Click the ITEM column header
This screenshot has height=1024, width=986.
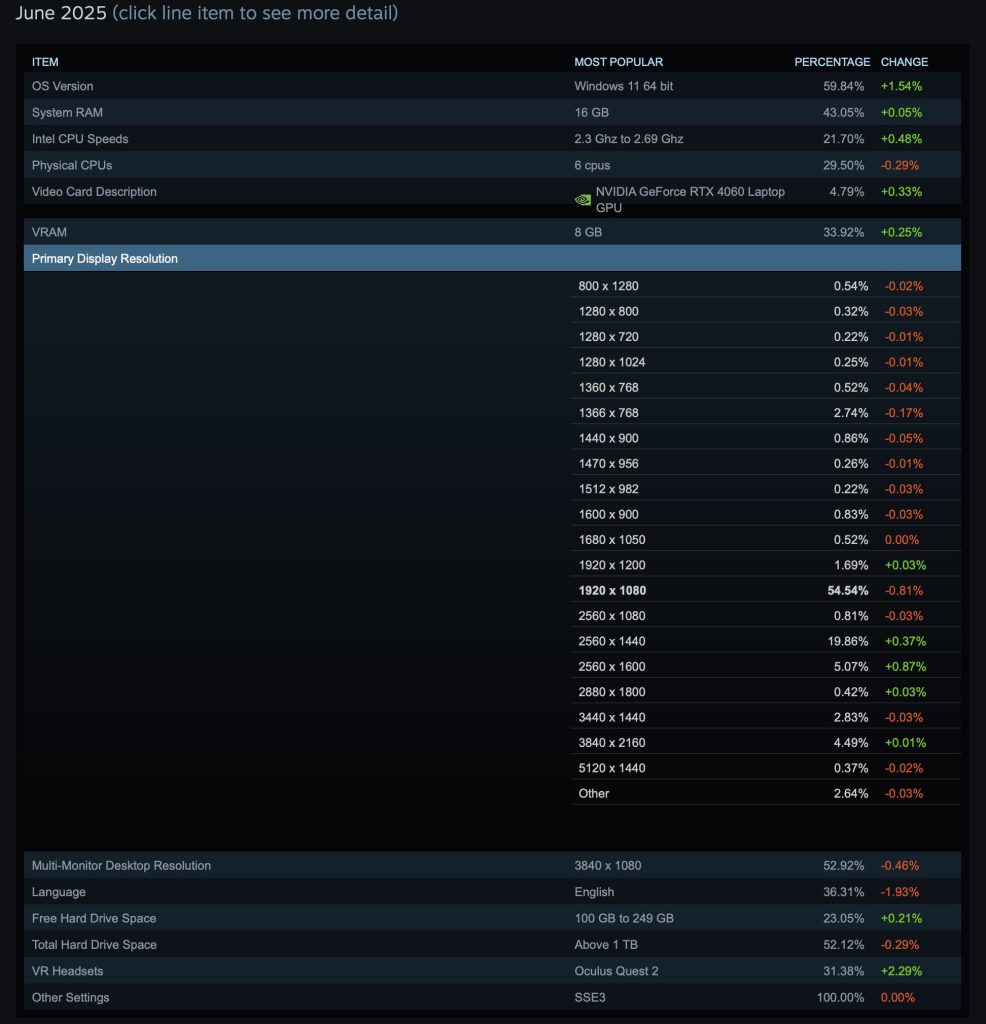pyautogui.click(x=44, y=61)
